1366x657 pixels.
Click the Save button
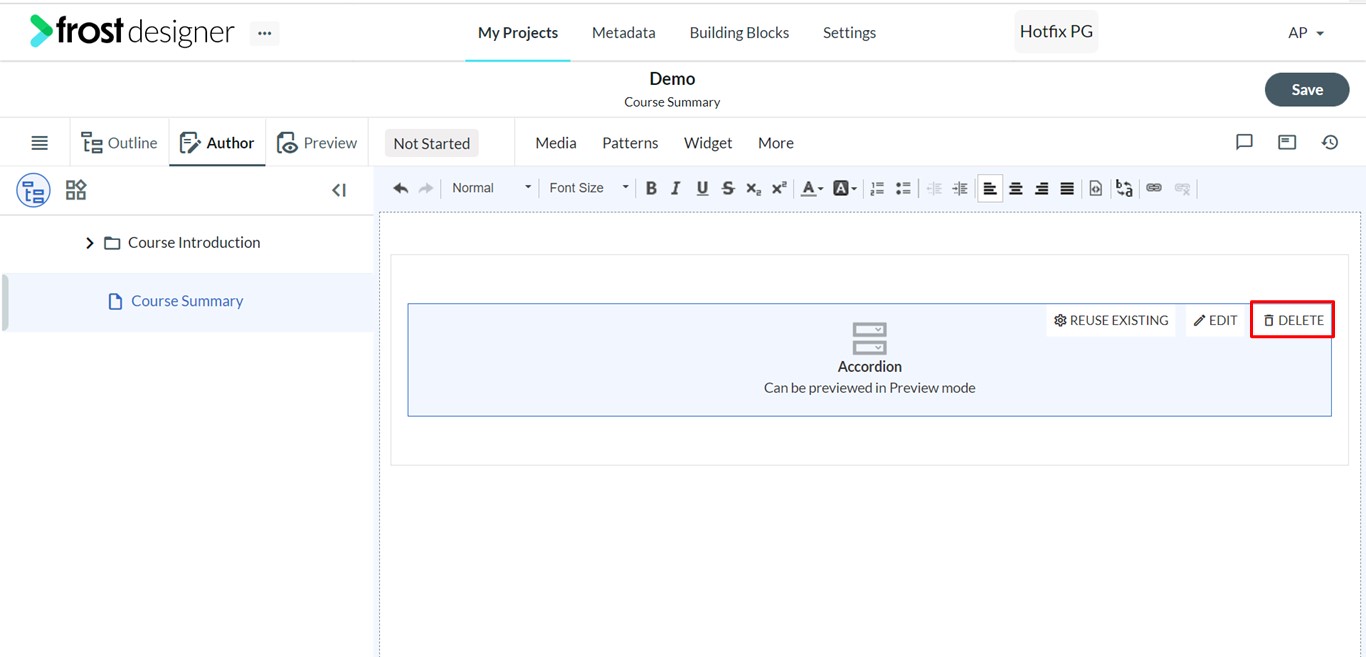tap(1307, 90)
